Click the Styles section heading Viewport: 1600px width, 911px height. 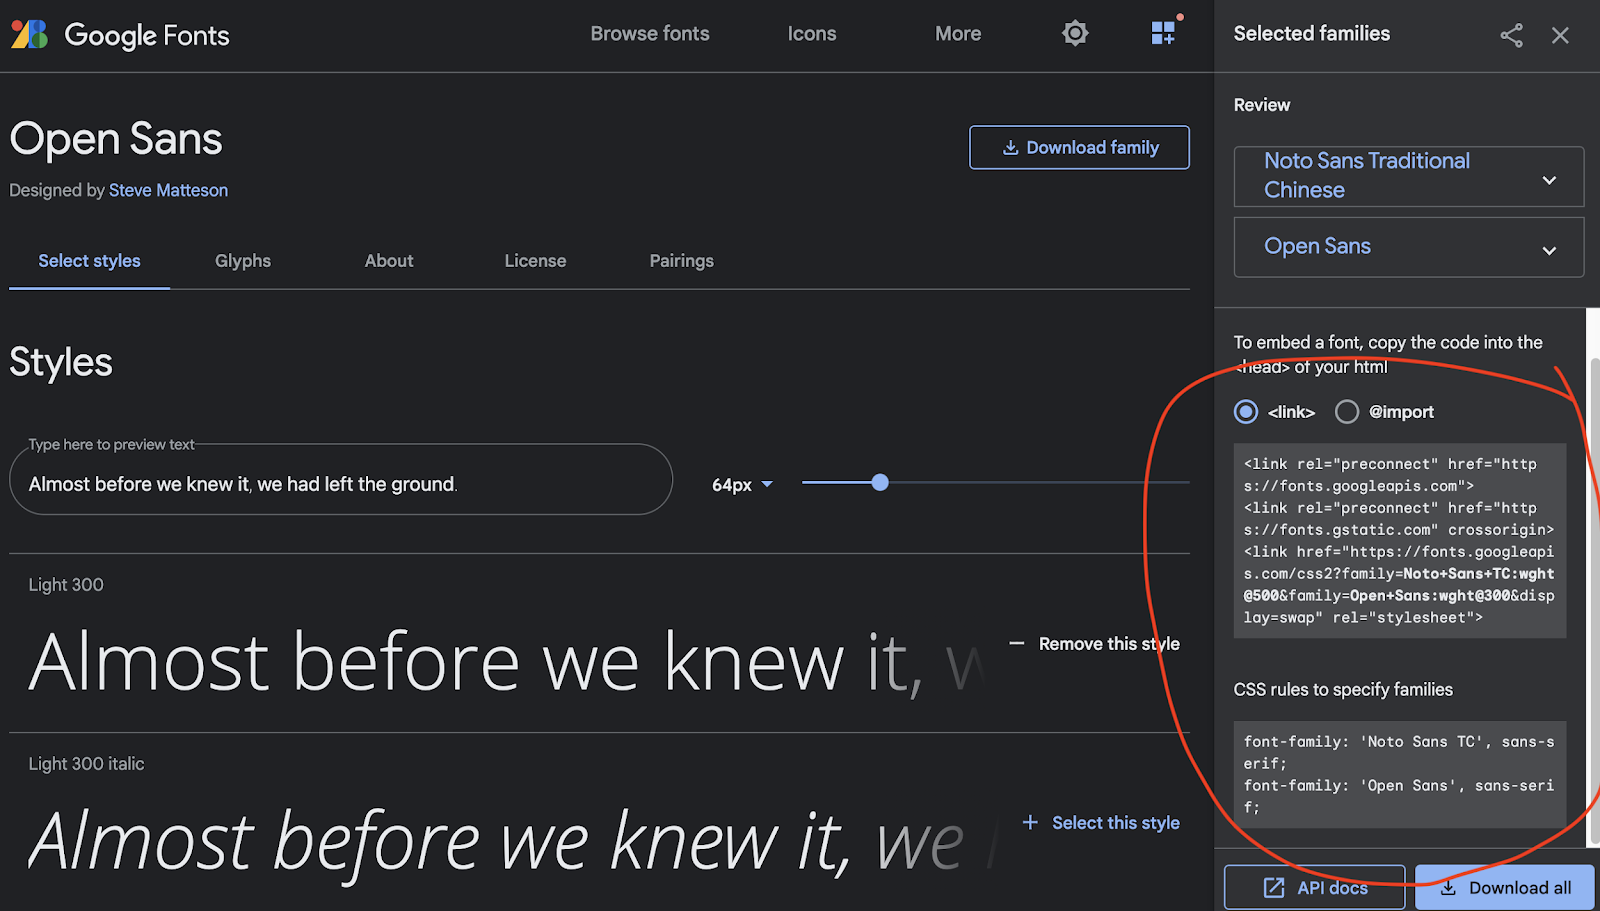[61, 362]
